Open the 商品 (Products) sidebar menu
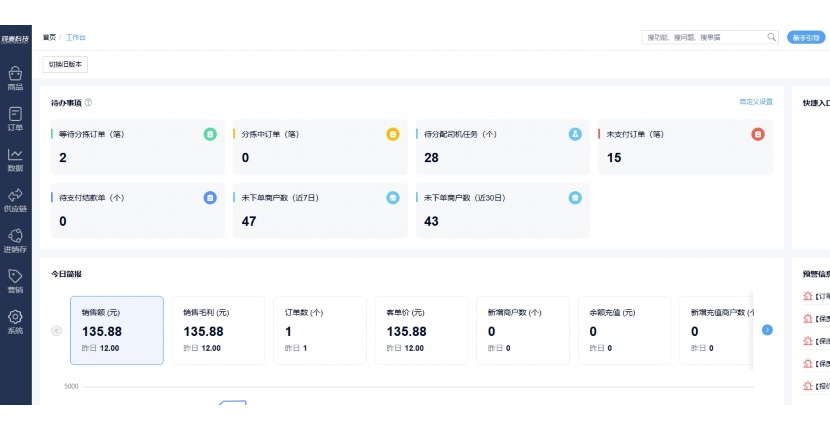830x430 pixels. coord(15,78)
